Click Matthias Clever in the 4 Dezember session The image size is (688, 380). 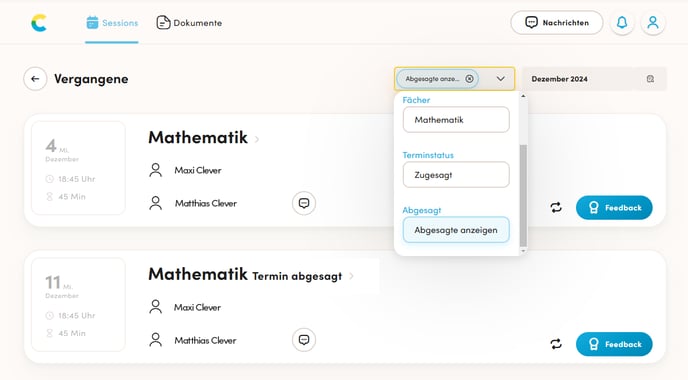pyautogui.click(x=206, y=203)
